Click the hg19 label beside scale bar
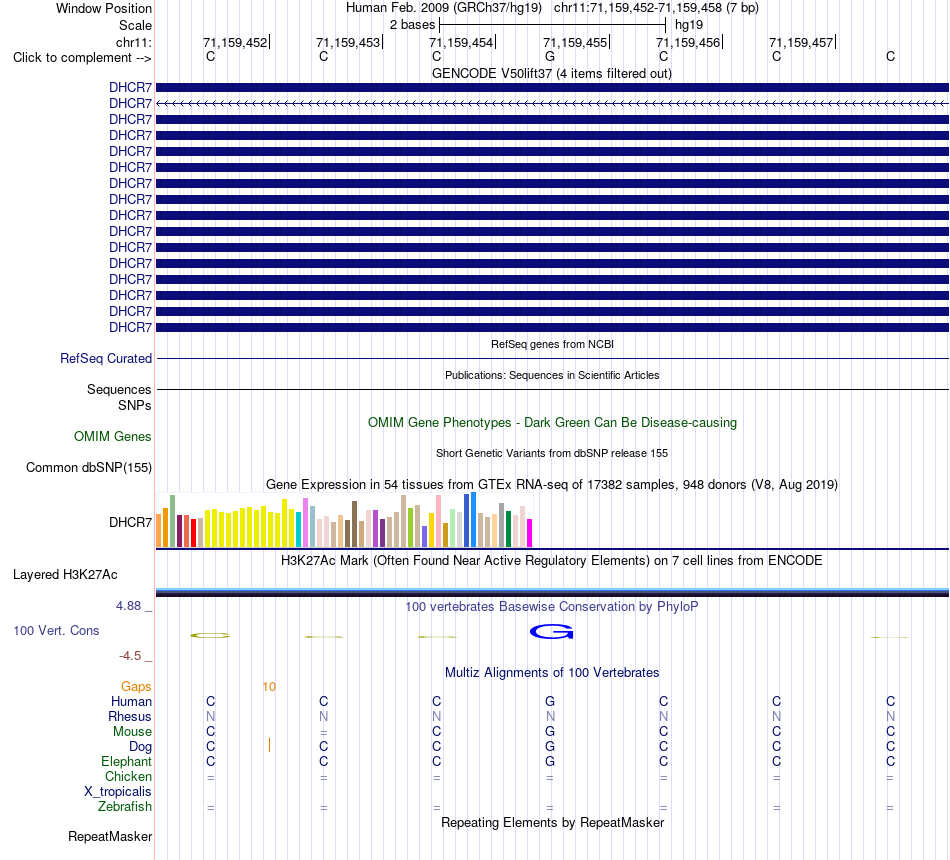This screenshot has width=950, height=860. coord(689,25)
